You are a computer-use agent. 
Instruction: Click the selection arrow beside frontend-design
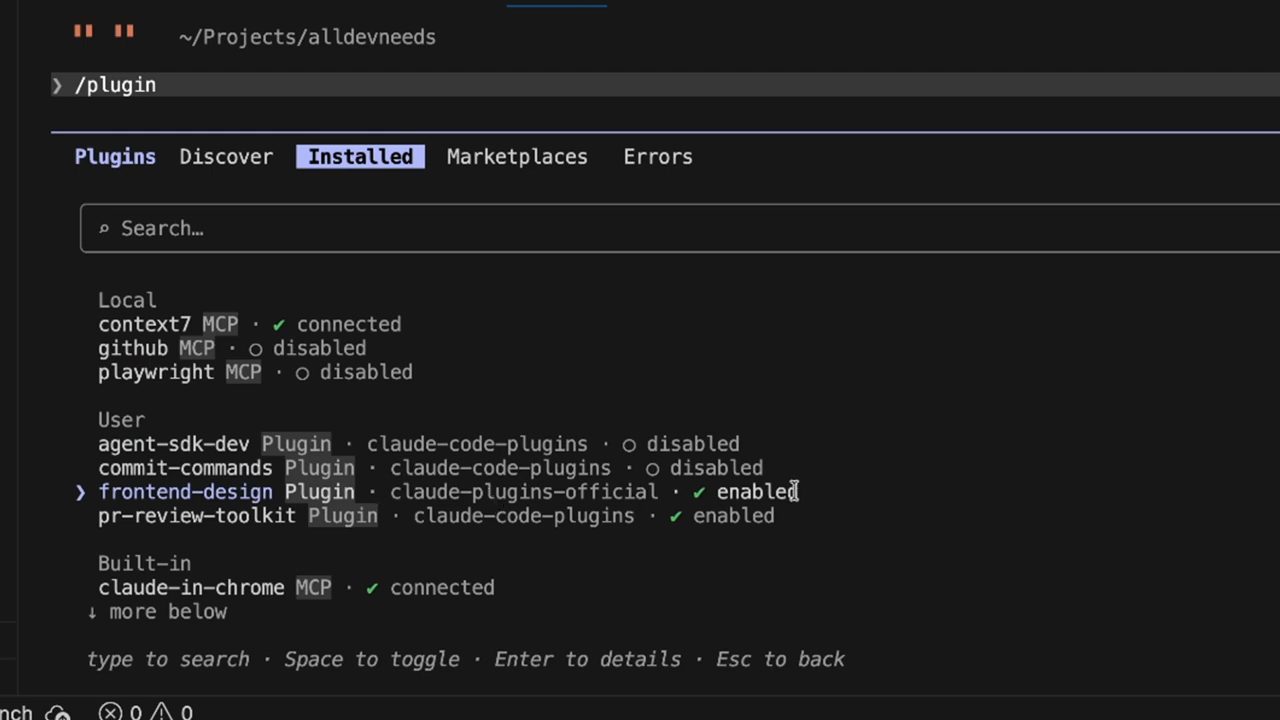(81, 492)
